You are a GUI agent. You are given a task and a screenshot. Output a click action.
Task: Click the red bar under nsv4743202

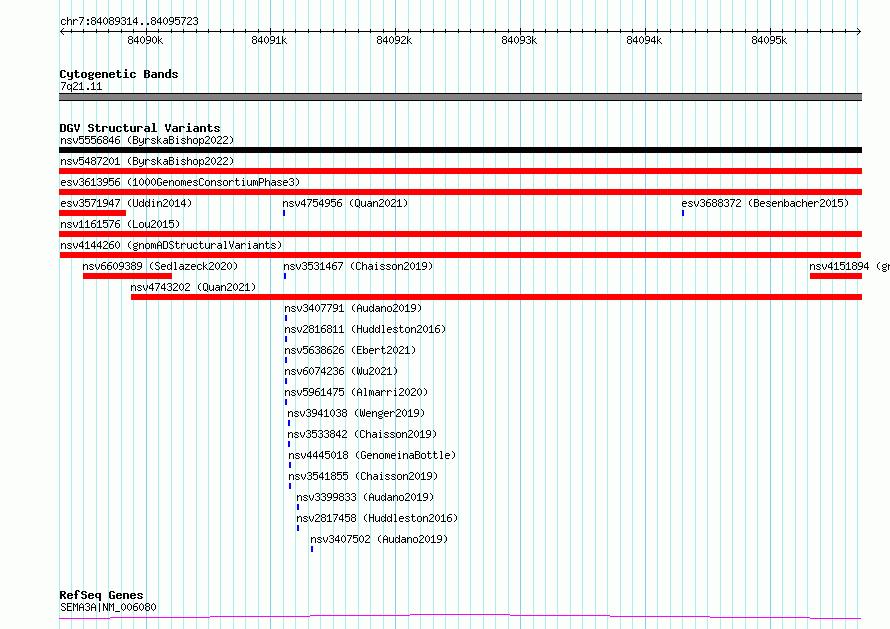[x=497, y=297]
